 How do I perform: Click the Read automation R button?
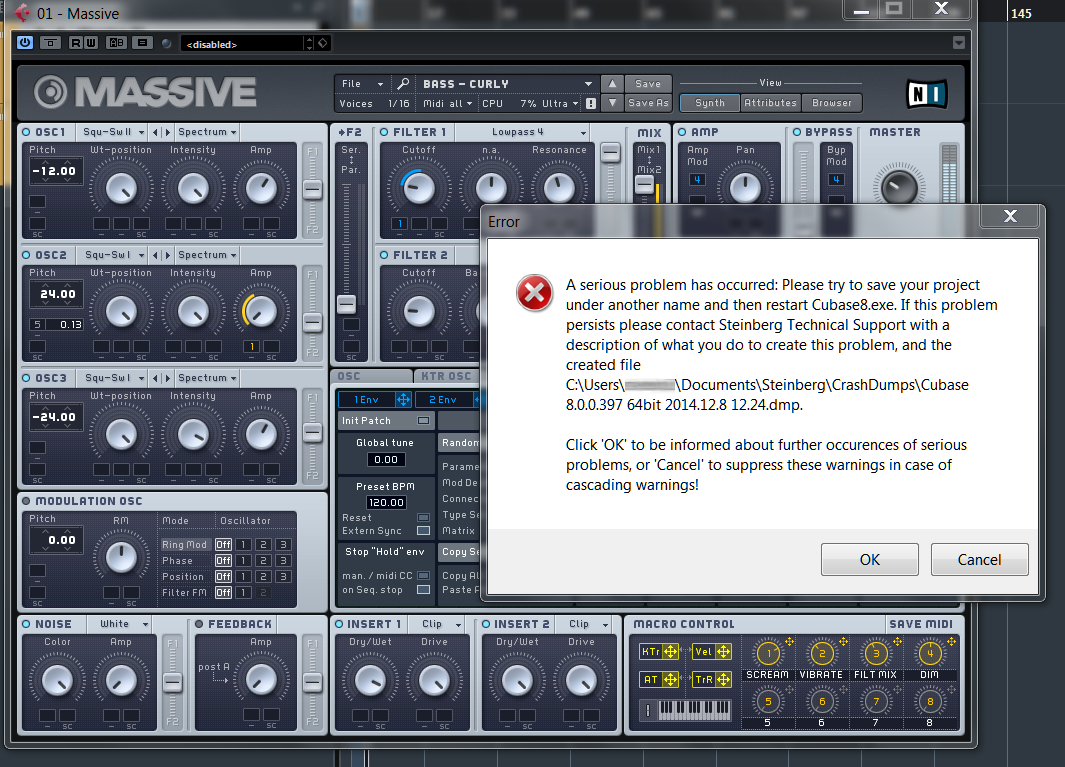point(76,43)
